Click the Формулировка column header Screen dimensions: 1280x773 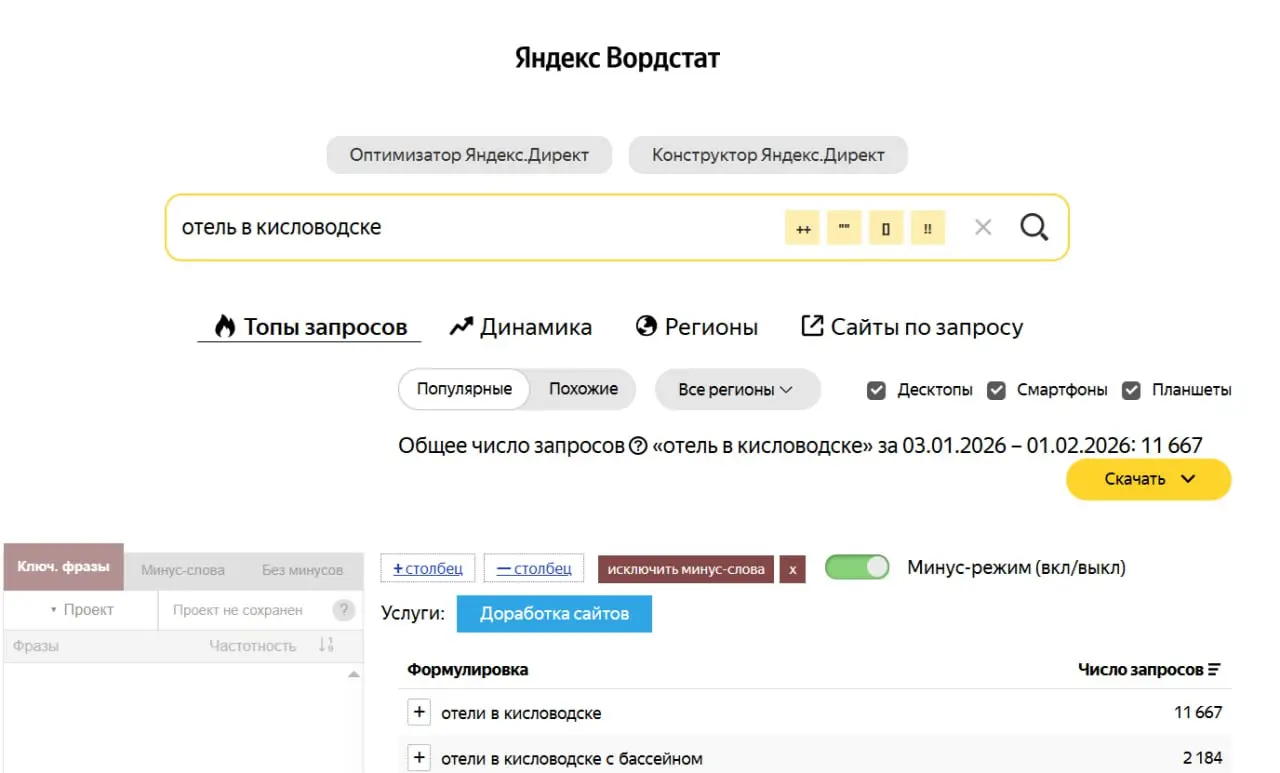click(468, 669)
